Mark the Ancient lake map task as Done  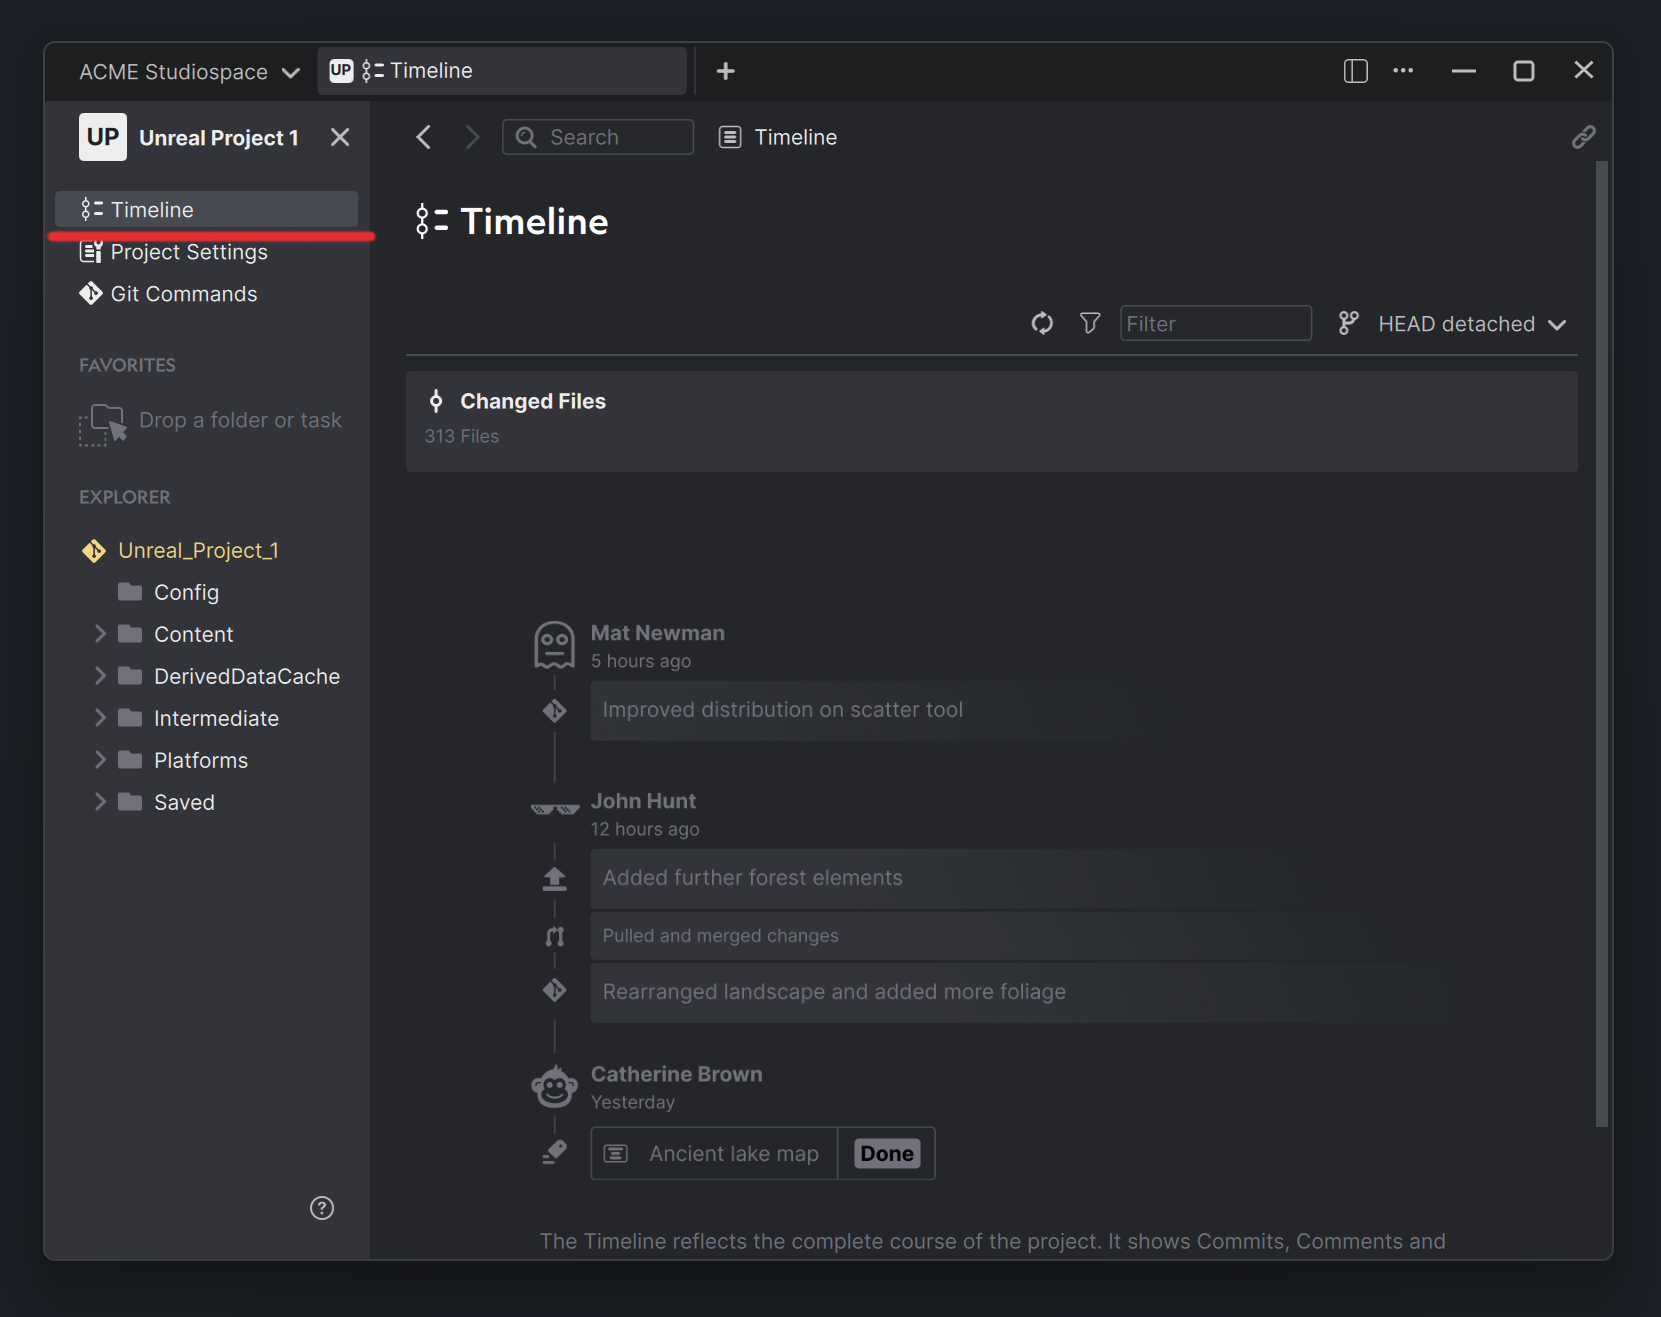886,1153
